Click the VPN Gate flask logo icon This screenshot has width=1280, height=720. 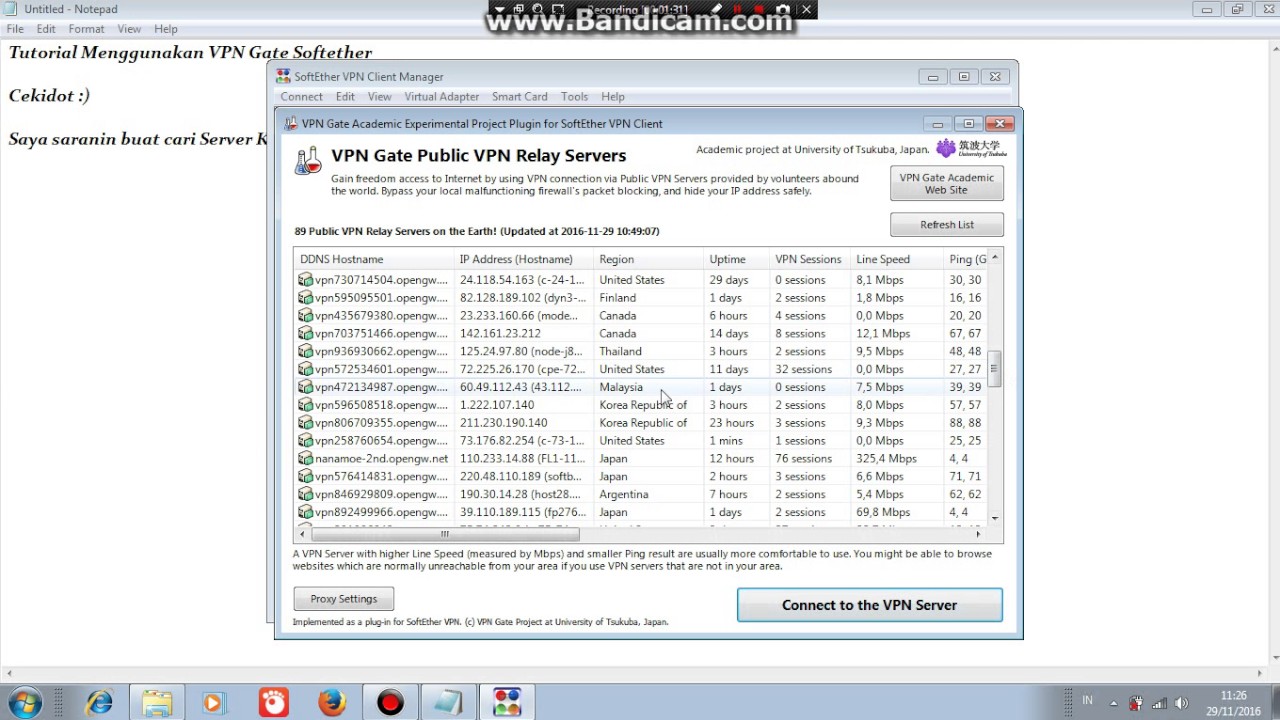[x=308, y=160]
